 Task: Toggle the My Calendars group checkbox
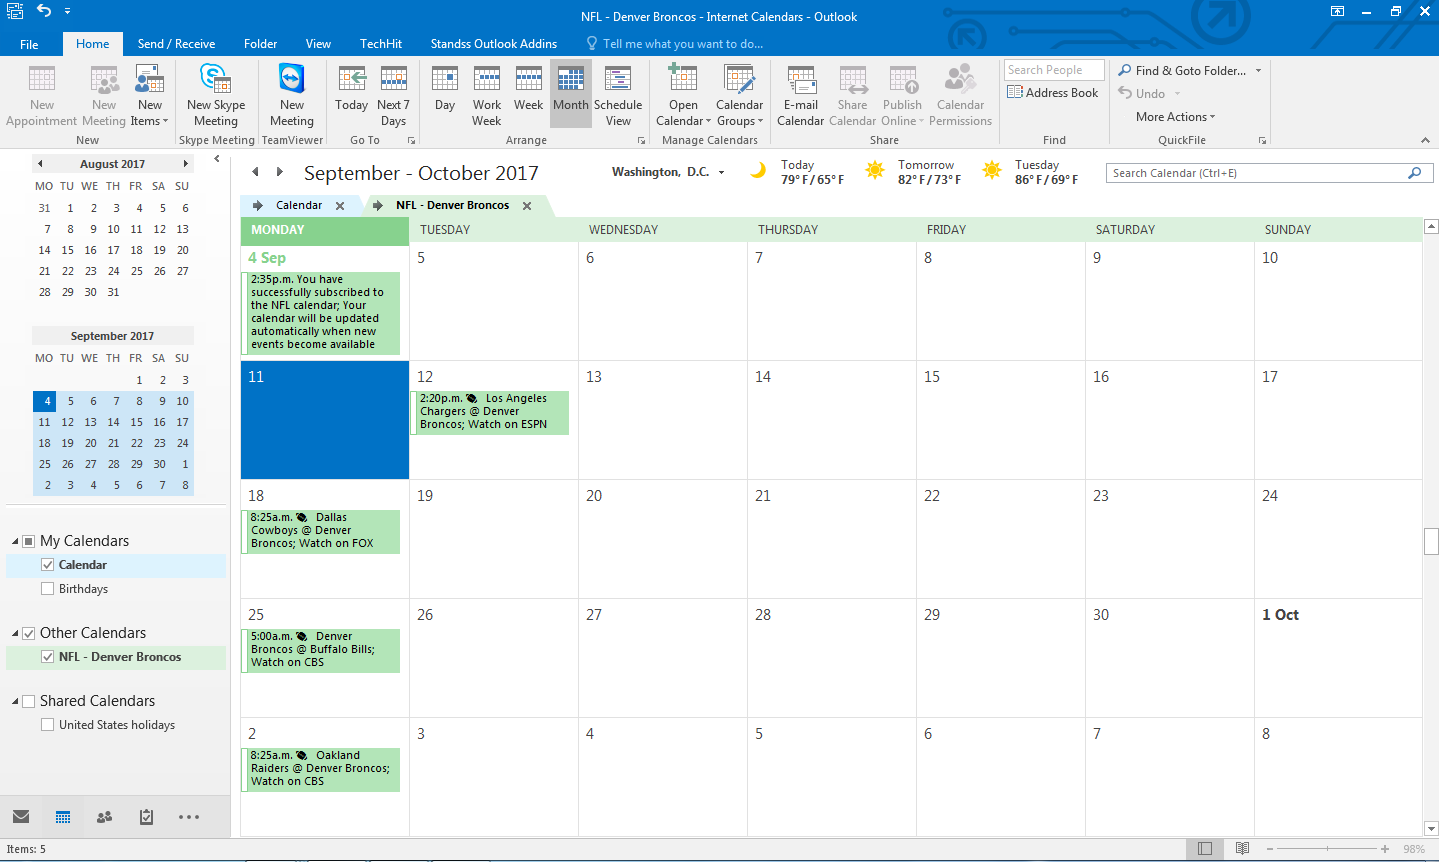coord(29,541)
